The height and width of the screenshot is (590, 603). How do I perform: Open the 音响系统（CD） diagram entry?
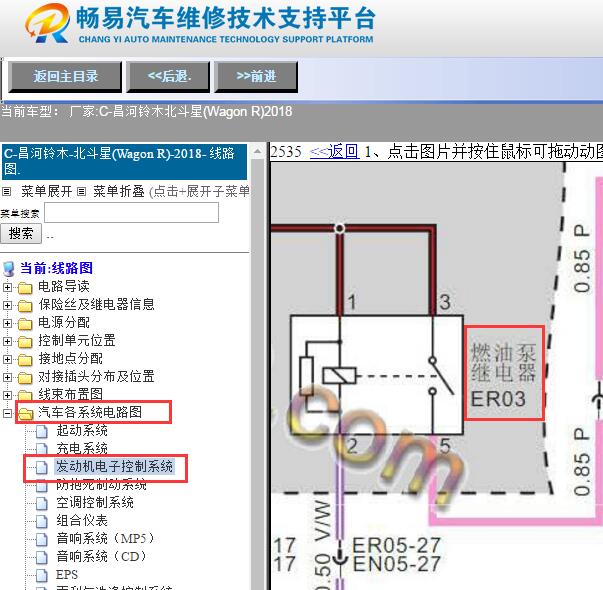click(x=102, y=557)
